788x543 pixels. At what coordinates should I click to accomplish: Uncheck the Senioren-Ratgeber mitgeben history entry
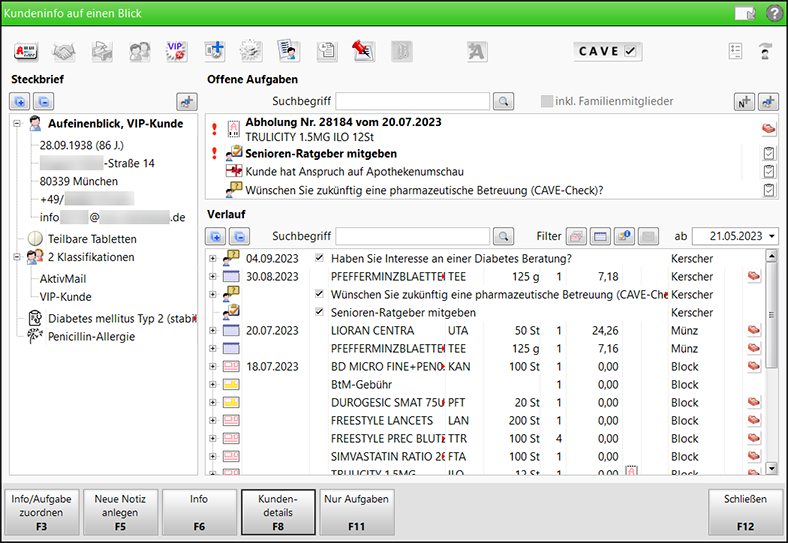pyautogui.click(x=319, y=312)
